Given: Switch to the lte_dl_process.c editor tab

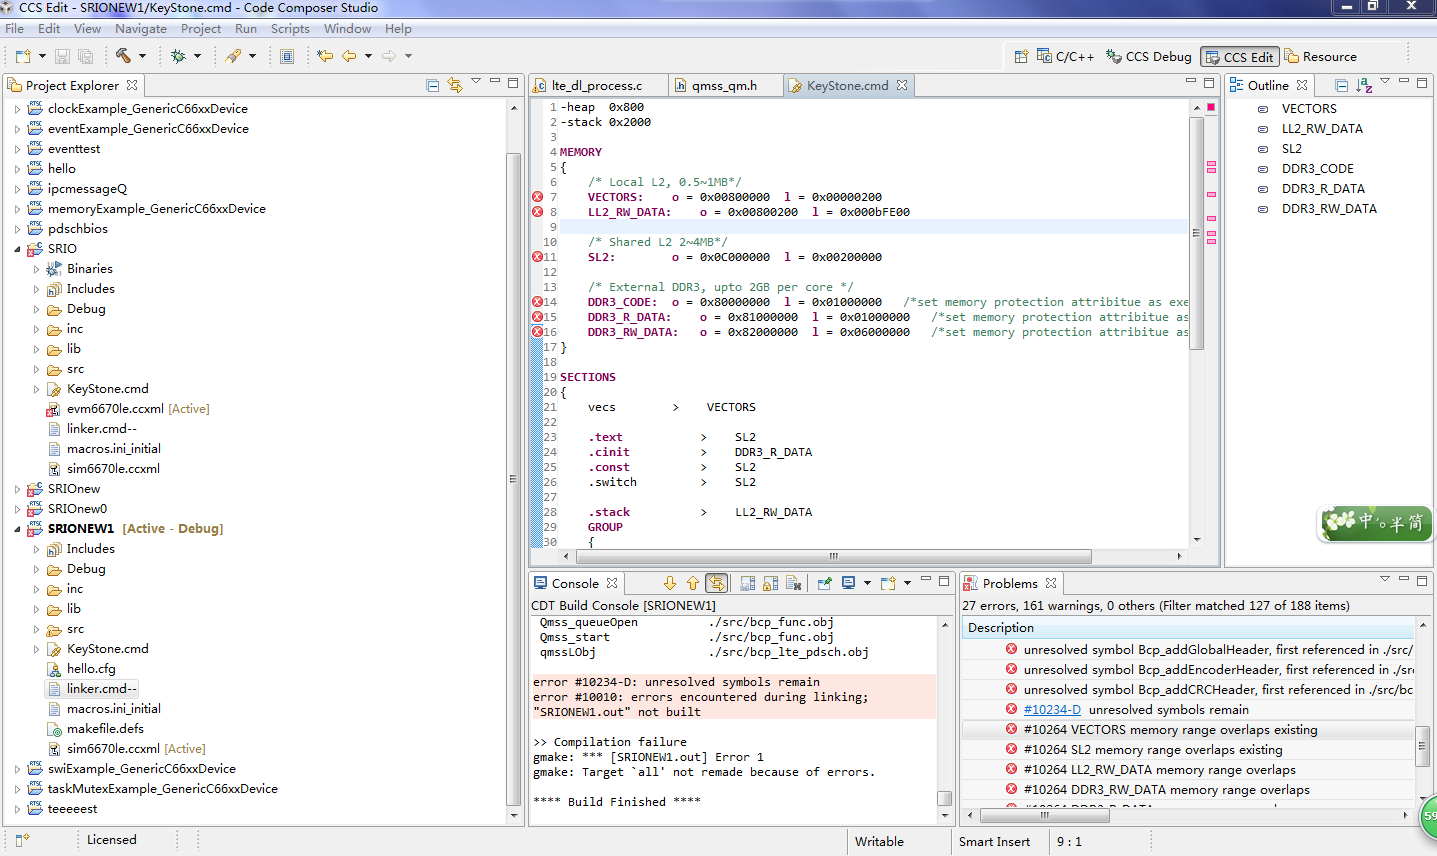Looking at the screenshot, I should point(596,86).
